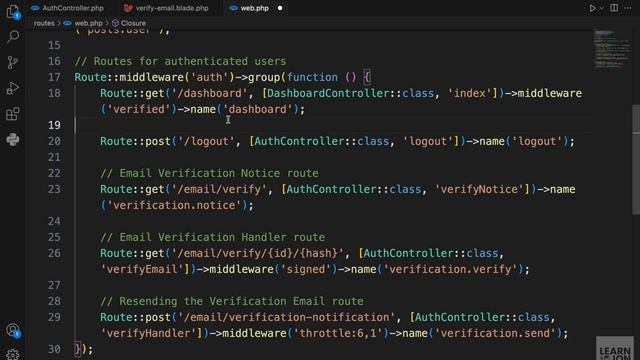Click line number 30 in the gutter
The width and height of the screenshot is (640, 360).
coord(54,349)
